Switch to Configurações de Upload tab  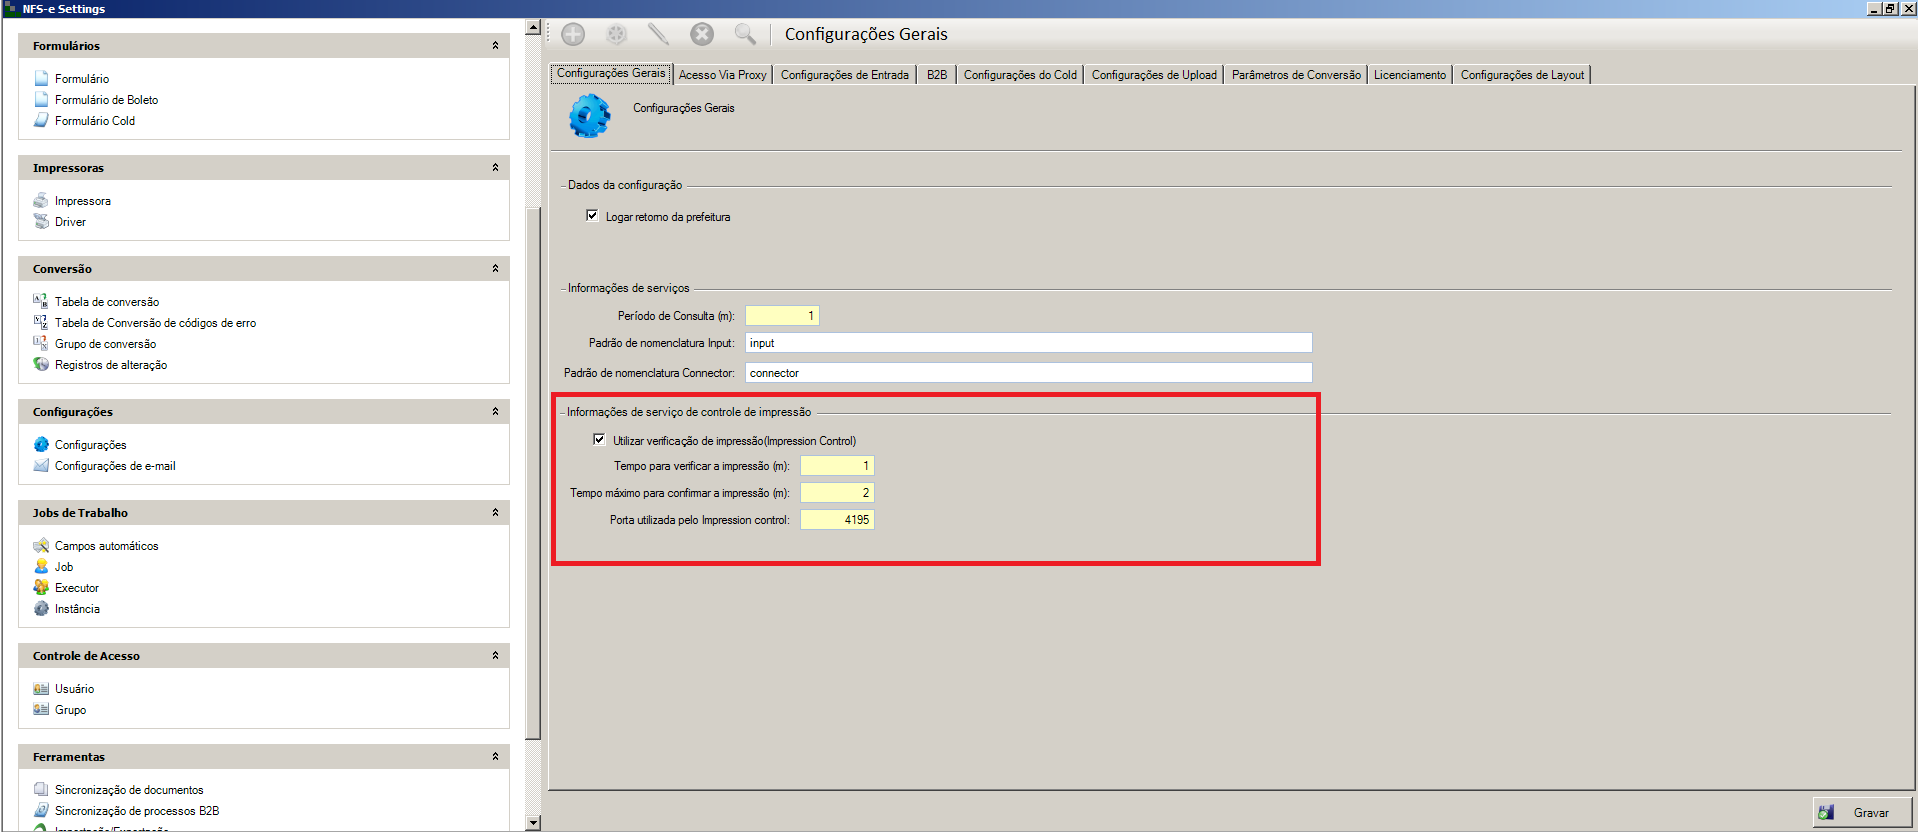[x=1154, y=75]
